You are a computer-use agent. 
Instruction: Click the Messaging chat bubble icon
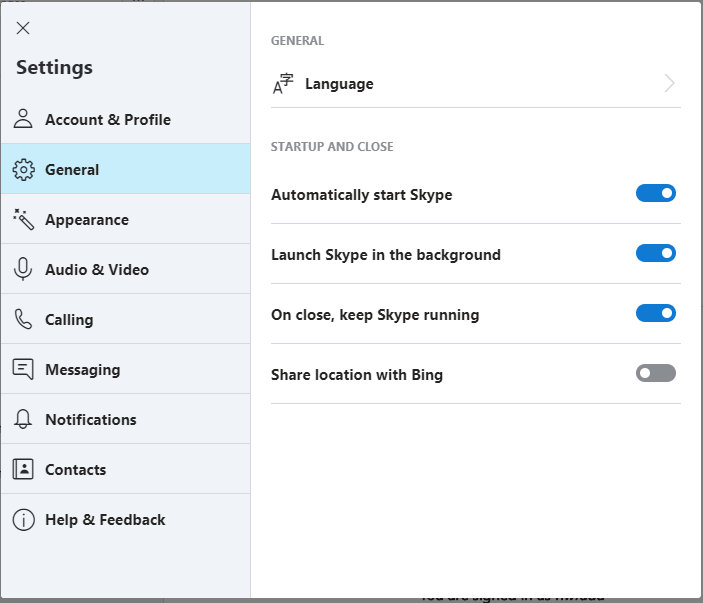click(x=23, y=369)
